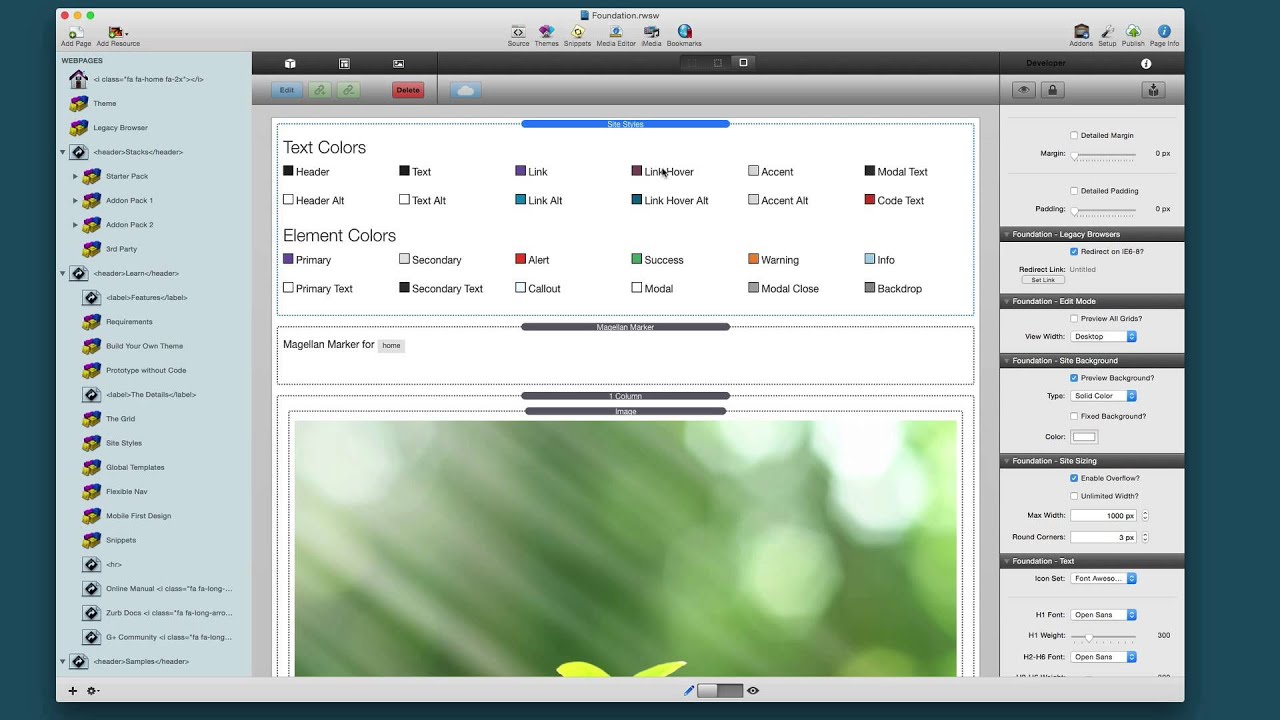Screen dimensions: 1280x720
Task: Open the Icon Set dropdown
Action: click(1103, 578)
